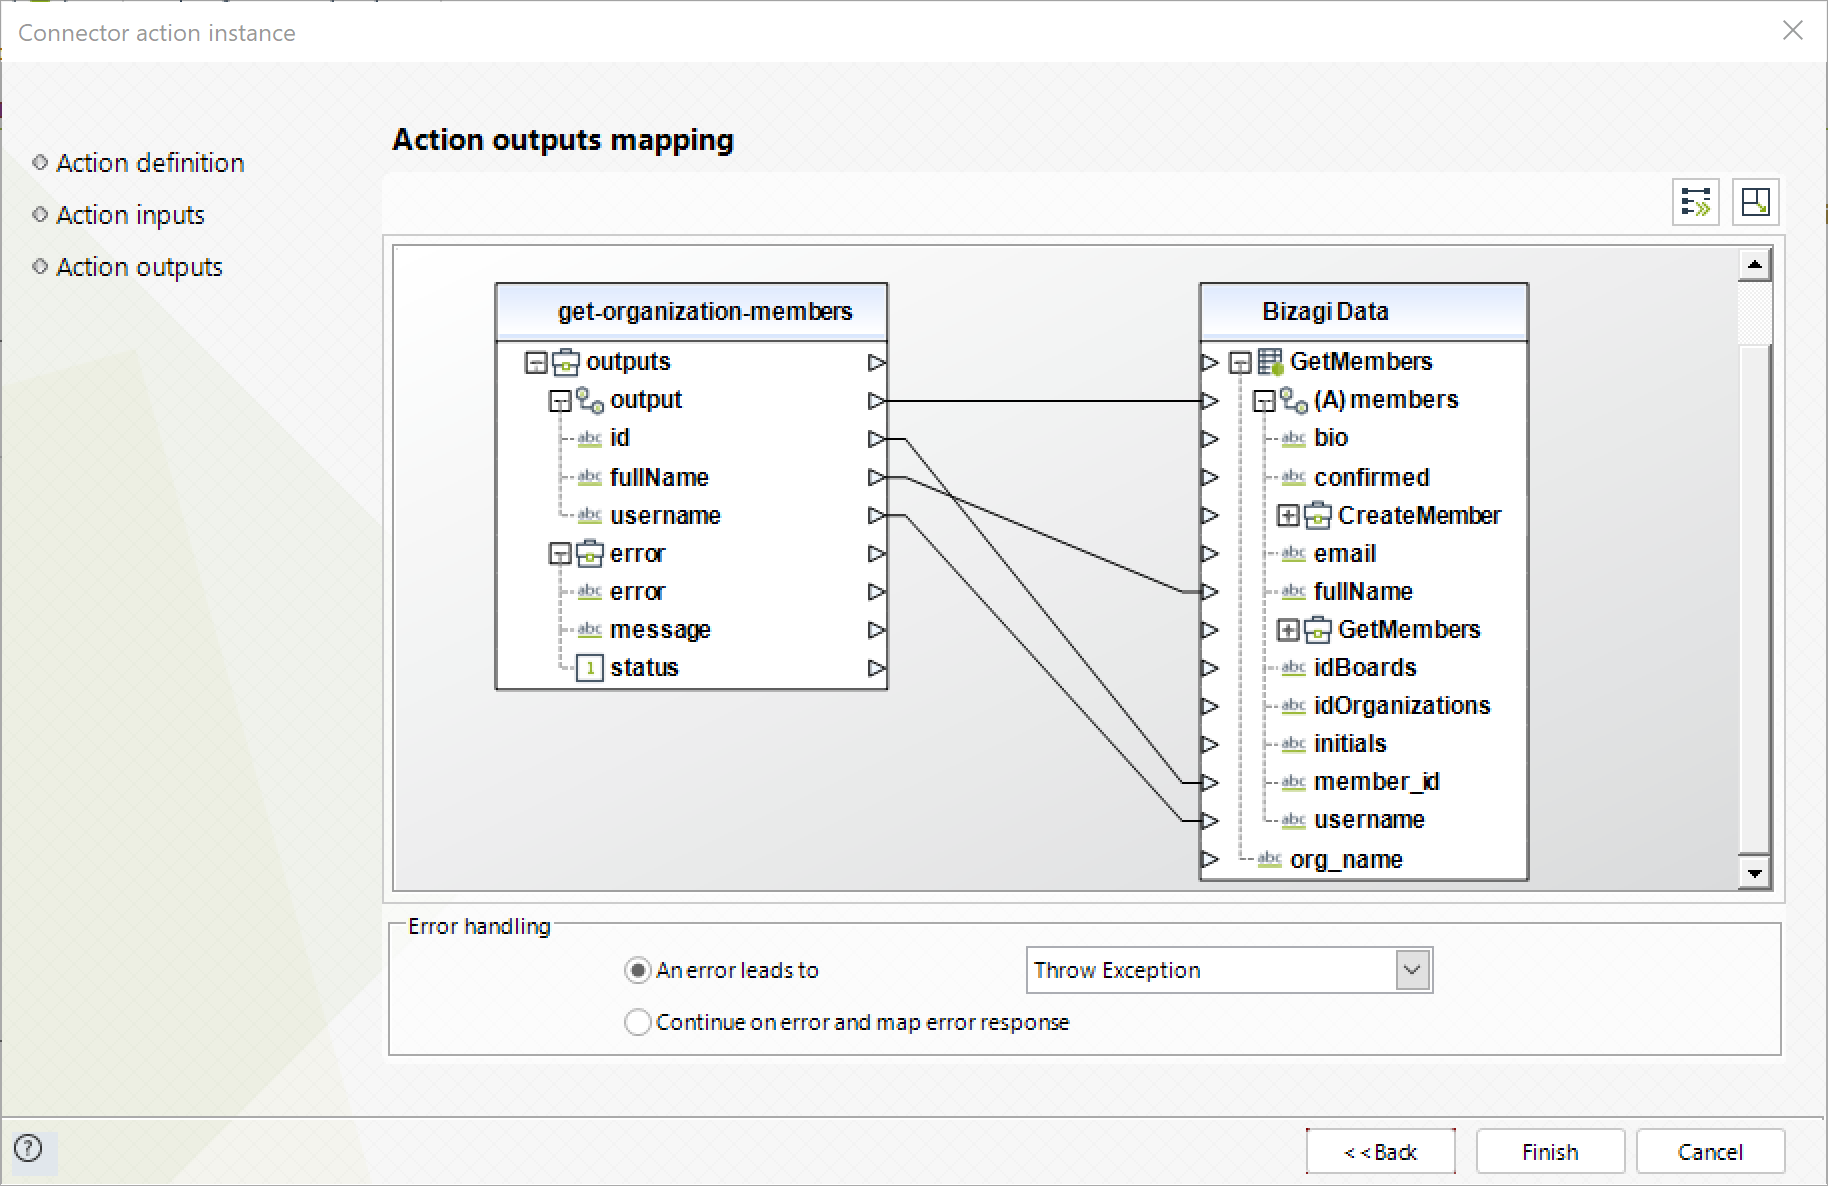Click the Finish button
The image size is (1828, 1186).
coord(1550,1152)
